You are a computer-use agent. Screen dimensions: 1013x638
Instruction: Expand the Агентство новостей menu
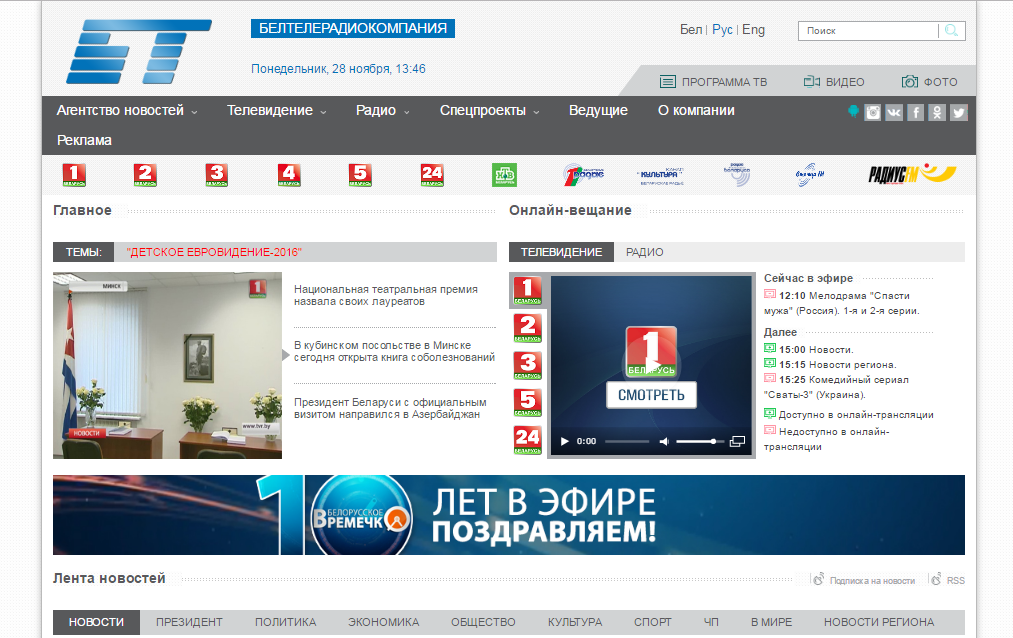(x=127, y=110)
